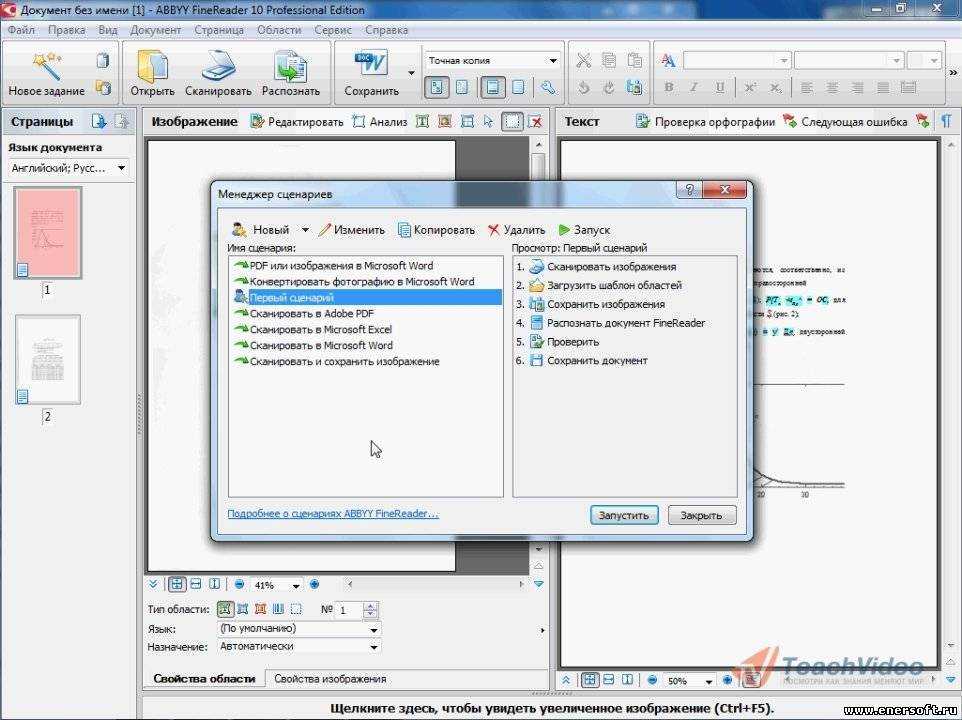Click the № area number field

coord(351,610)
